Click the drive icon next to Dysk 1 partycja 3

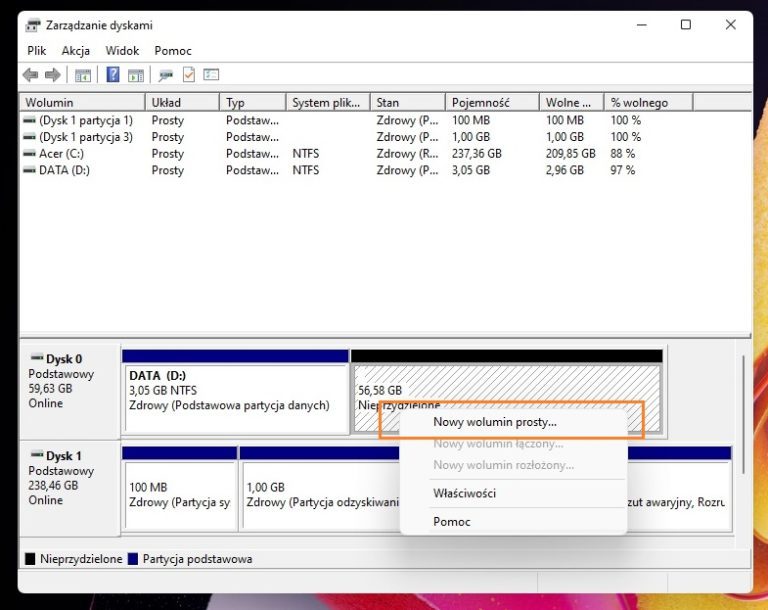click(x=30, y=137)
